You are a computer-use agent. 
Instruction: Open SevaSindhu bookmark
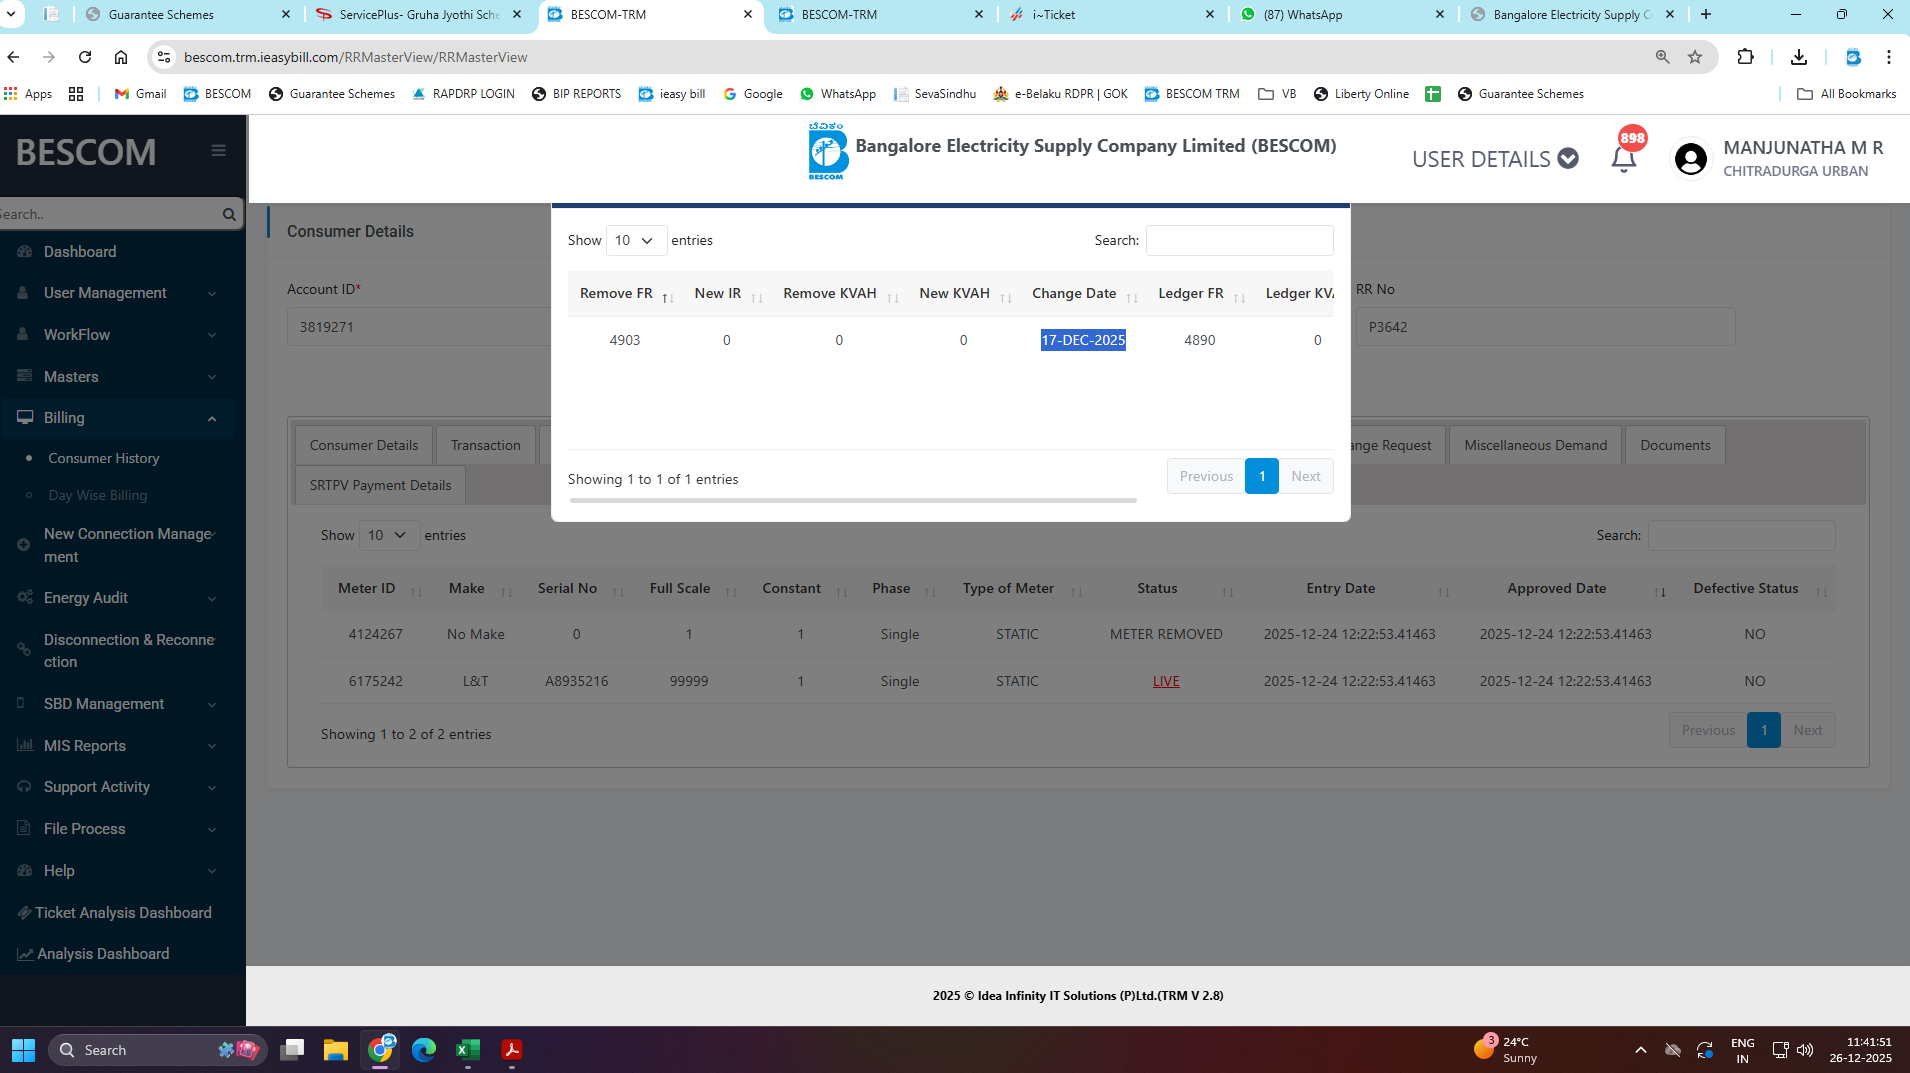tap(935, 94)
